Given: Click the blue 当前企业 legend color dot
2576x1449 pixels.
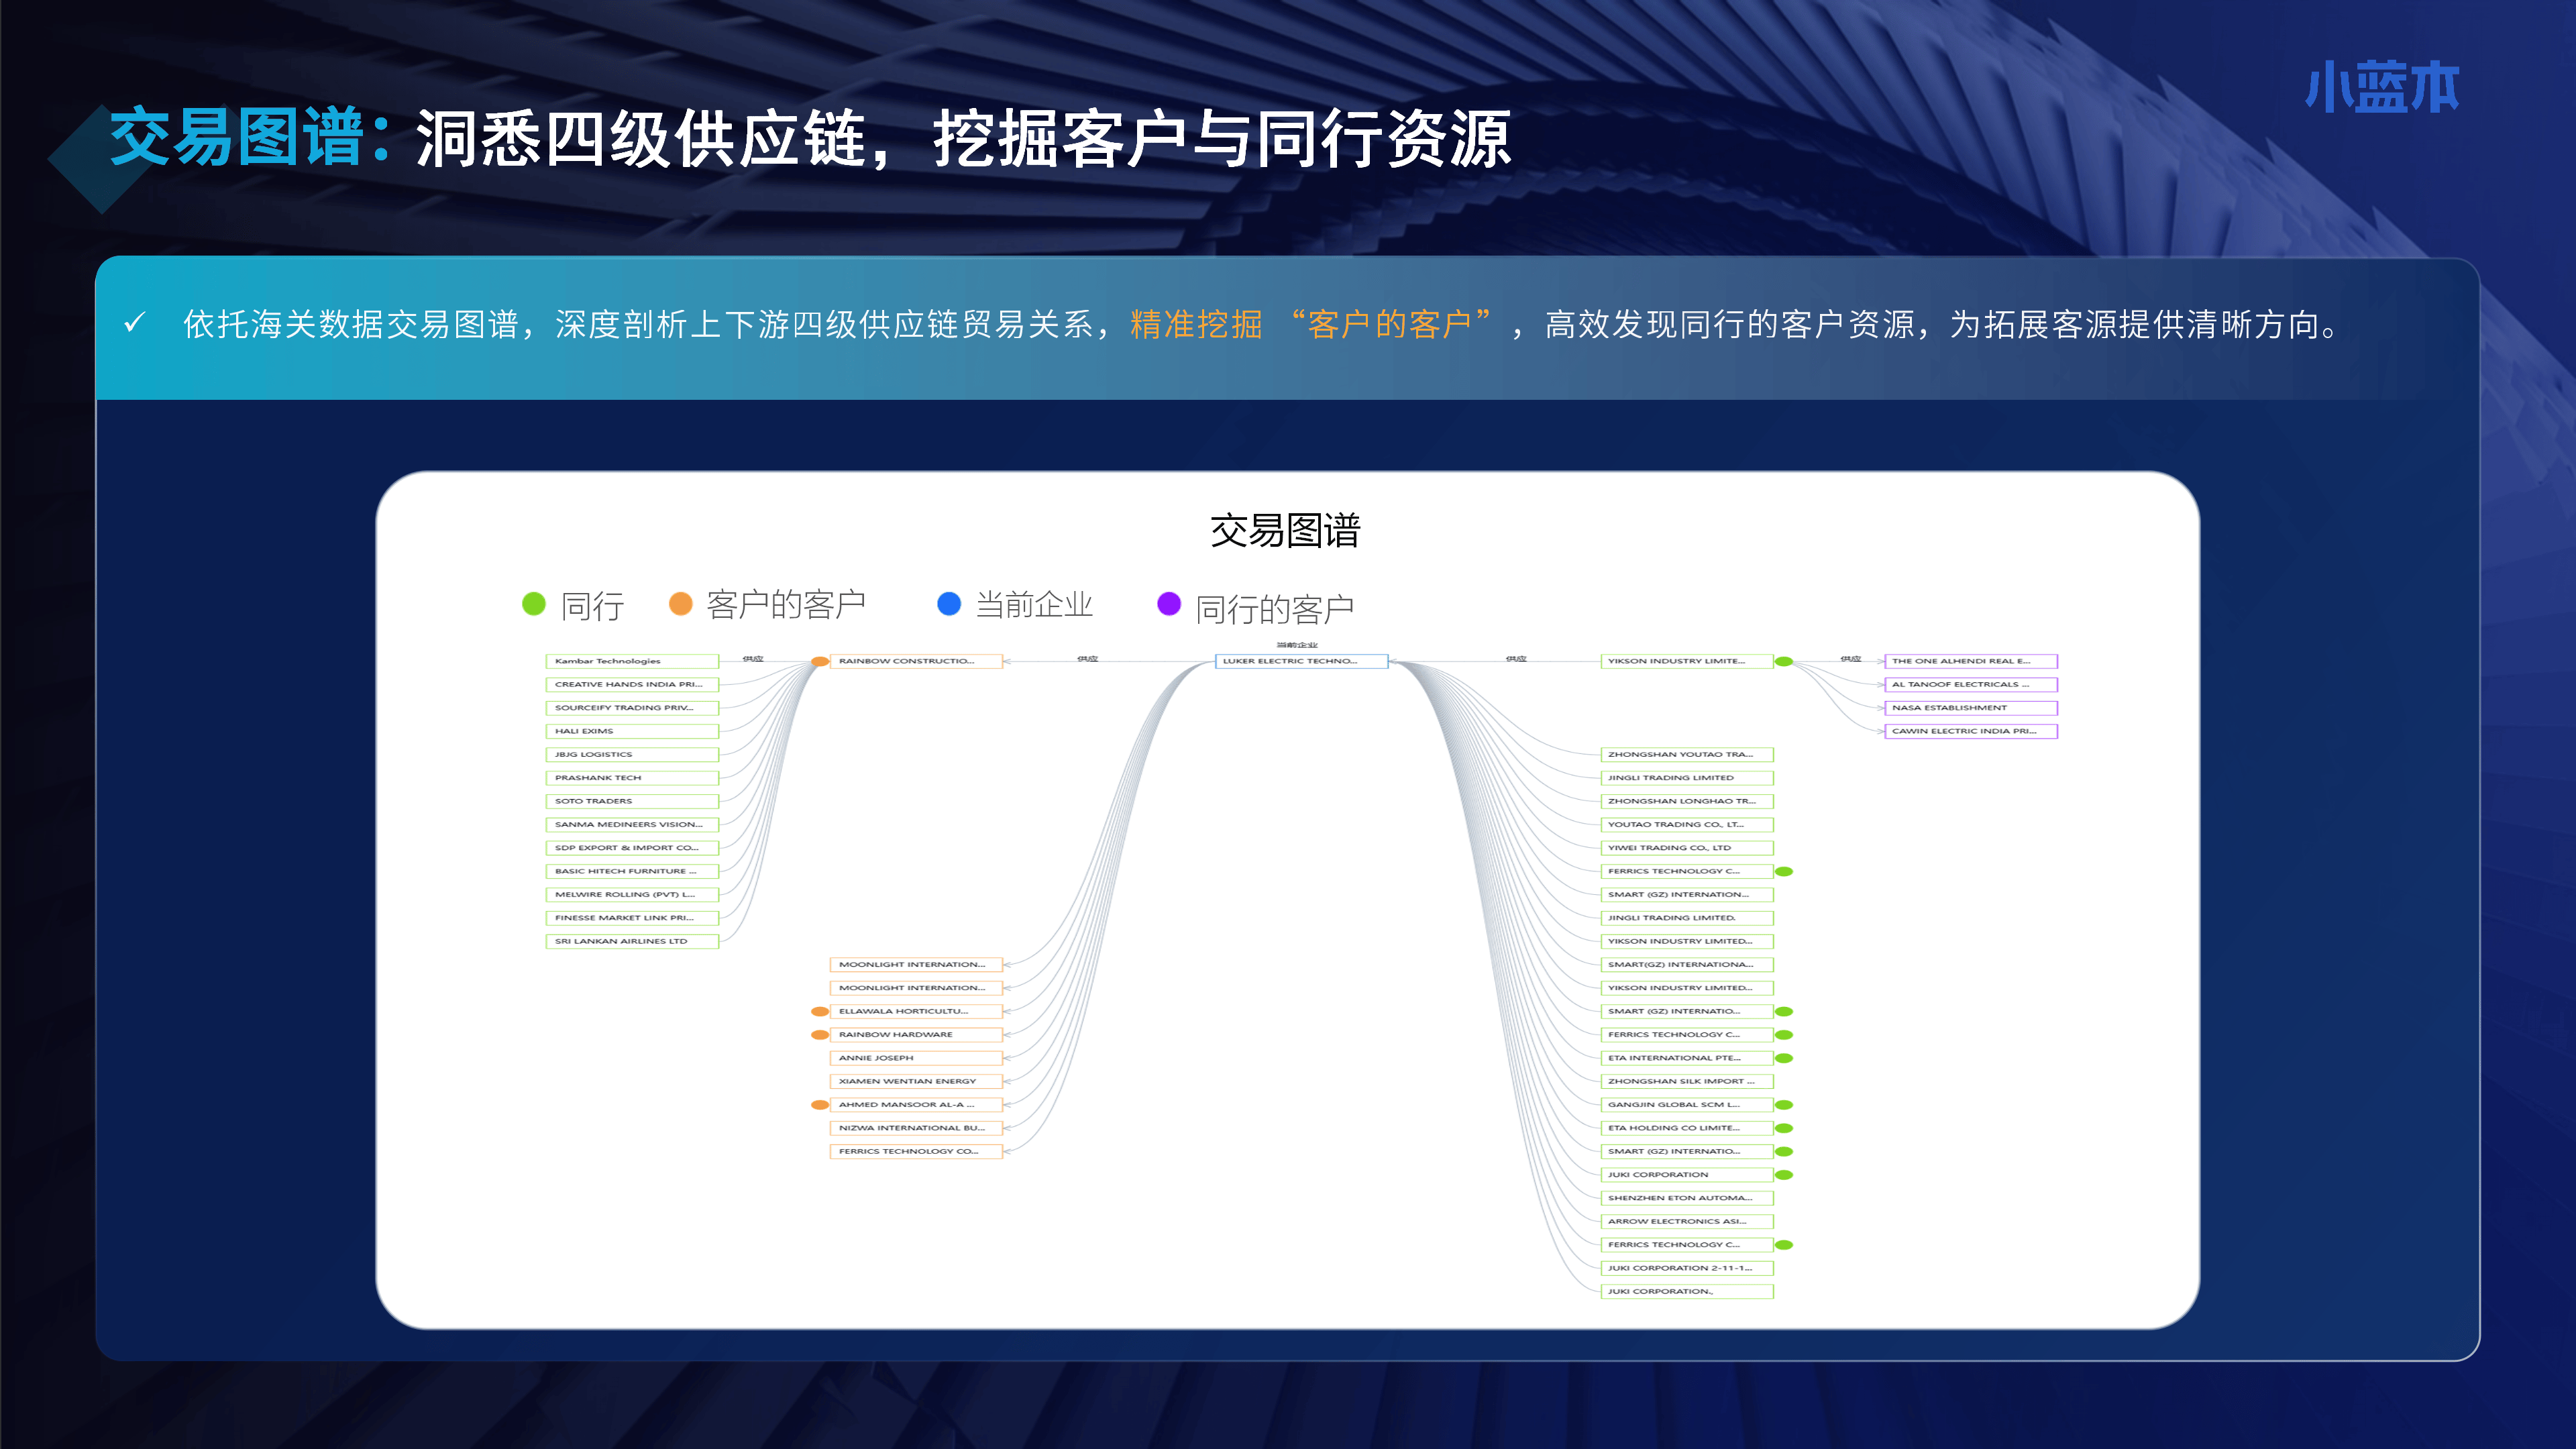Looking at the screenshot, I should pos(949,604).
